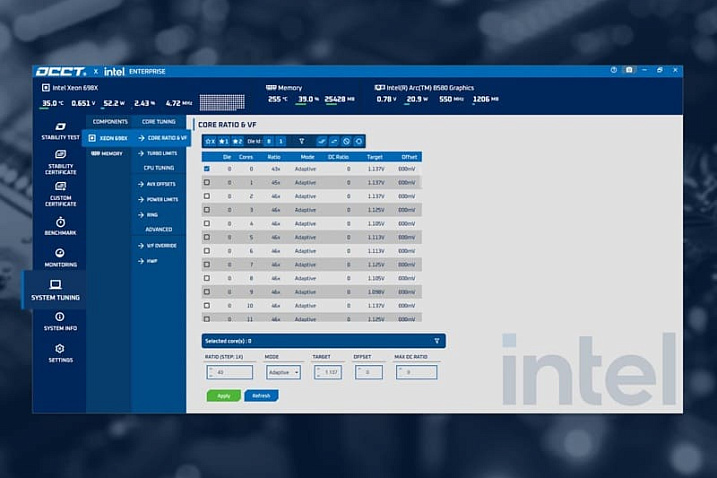Select the star 2 favorite cores preset
This screenshot has height=478, width=717.
[237, 141]
